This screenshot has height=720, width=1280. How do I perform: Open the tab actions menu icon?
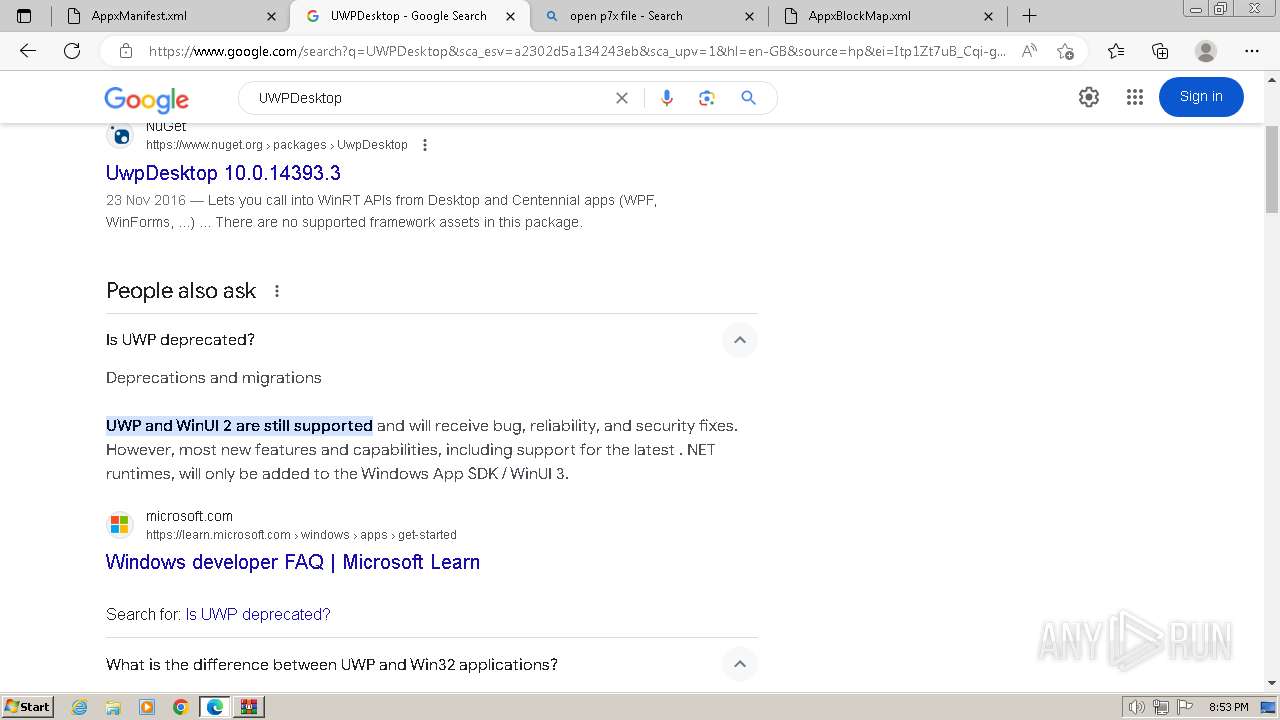pyautogui.click(x=25, y=16)
